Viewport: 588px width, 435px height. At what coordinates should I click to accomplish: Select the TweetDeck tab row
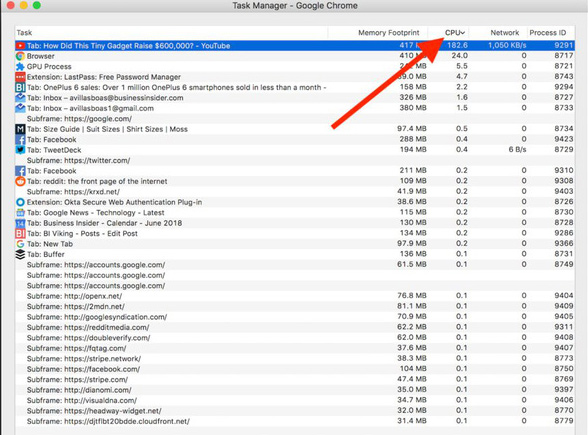click(x=295, y=150)
